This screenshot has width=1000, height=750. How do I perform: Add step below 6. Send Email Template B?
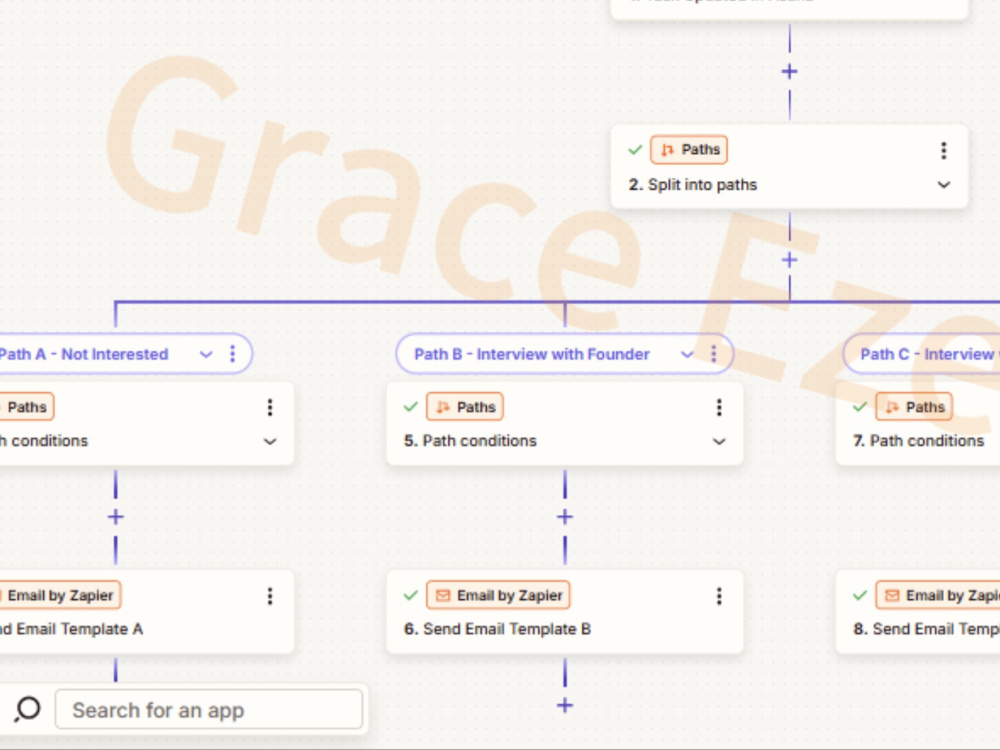point(564,705)
